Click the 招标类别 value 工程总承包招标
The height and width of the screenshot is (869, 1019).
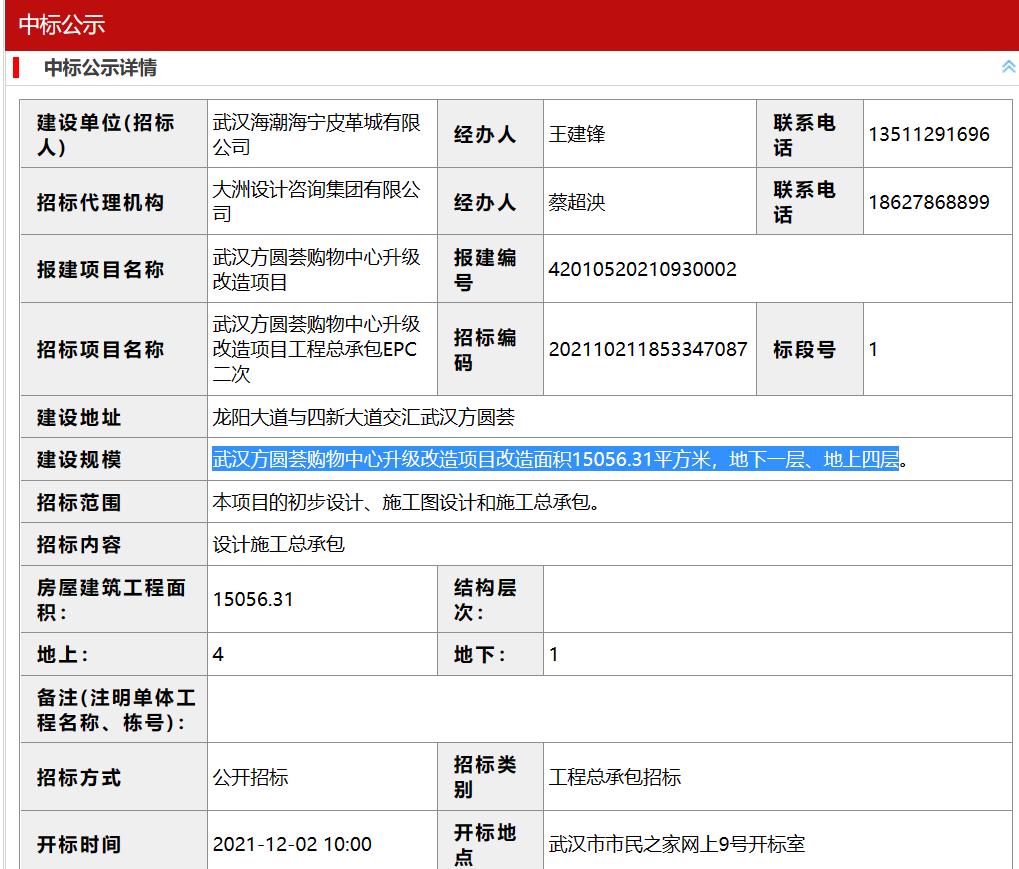(x=614, y=777)
